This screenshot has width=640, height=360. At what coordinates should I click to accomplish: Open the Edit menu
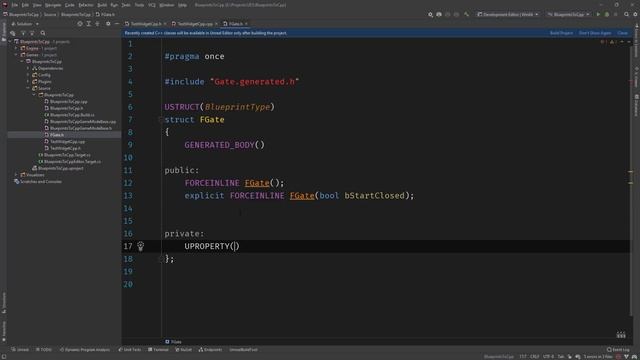tap(25, 5)
